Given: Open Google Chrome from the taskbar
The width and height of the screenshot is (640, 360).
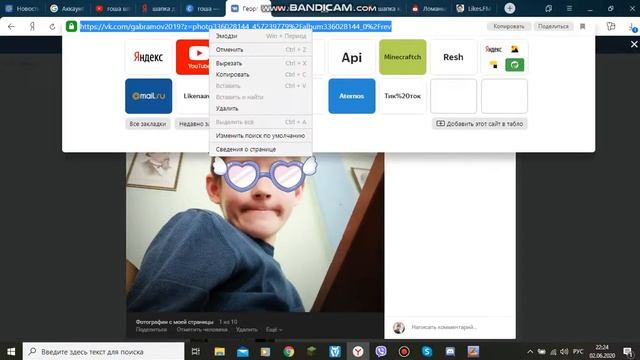Looking at the screenshot, I should [289, 351].
